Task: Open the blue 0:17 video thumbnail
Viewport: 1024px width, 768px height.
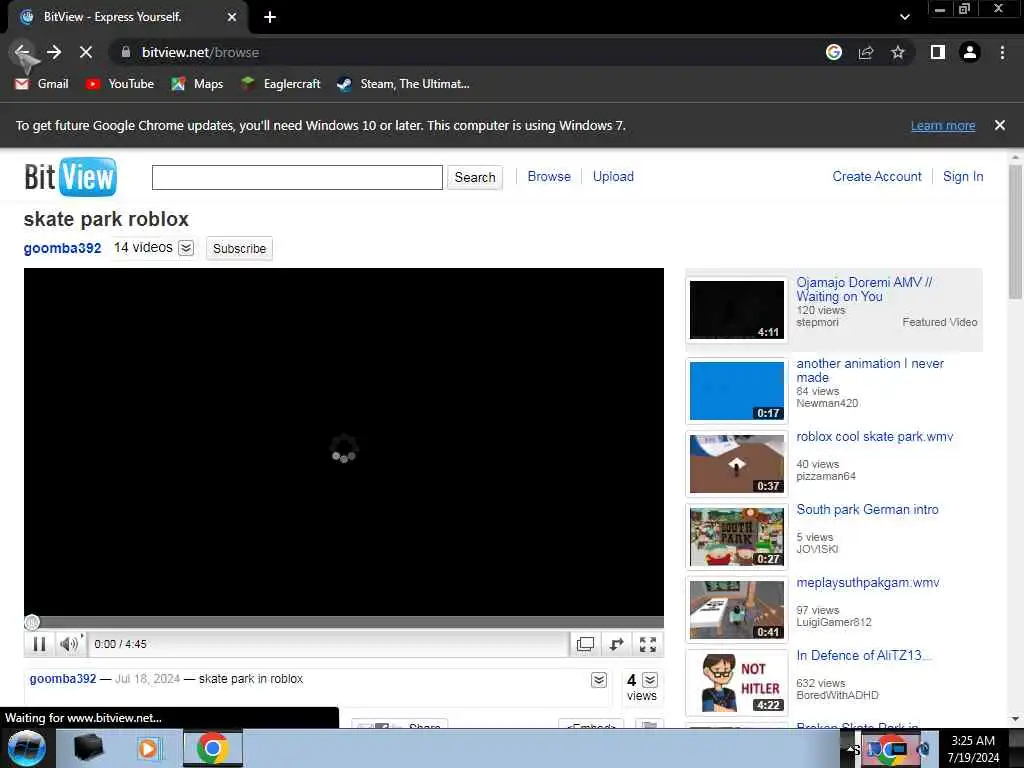Action: pos(737,391)
